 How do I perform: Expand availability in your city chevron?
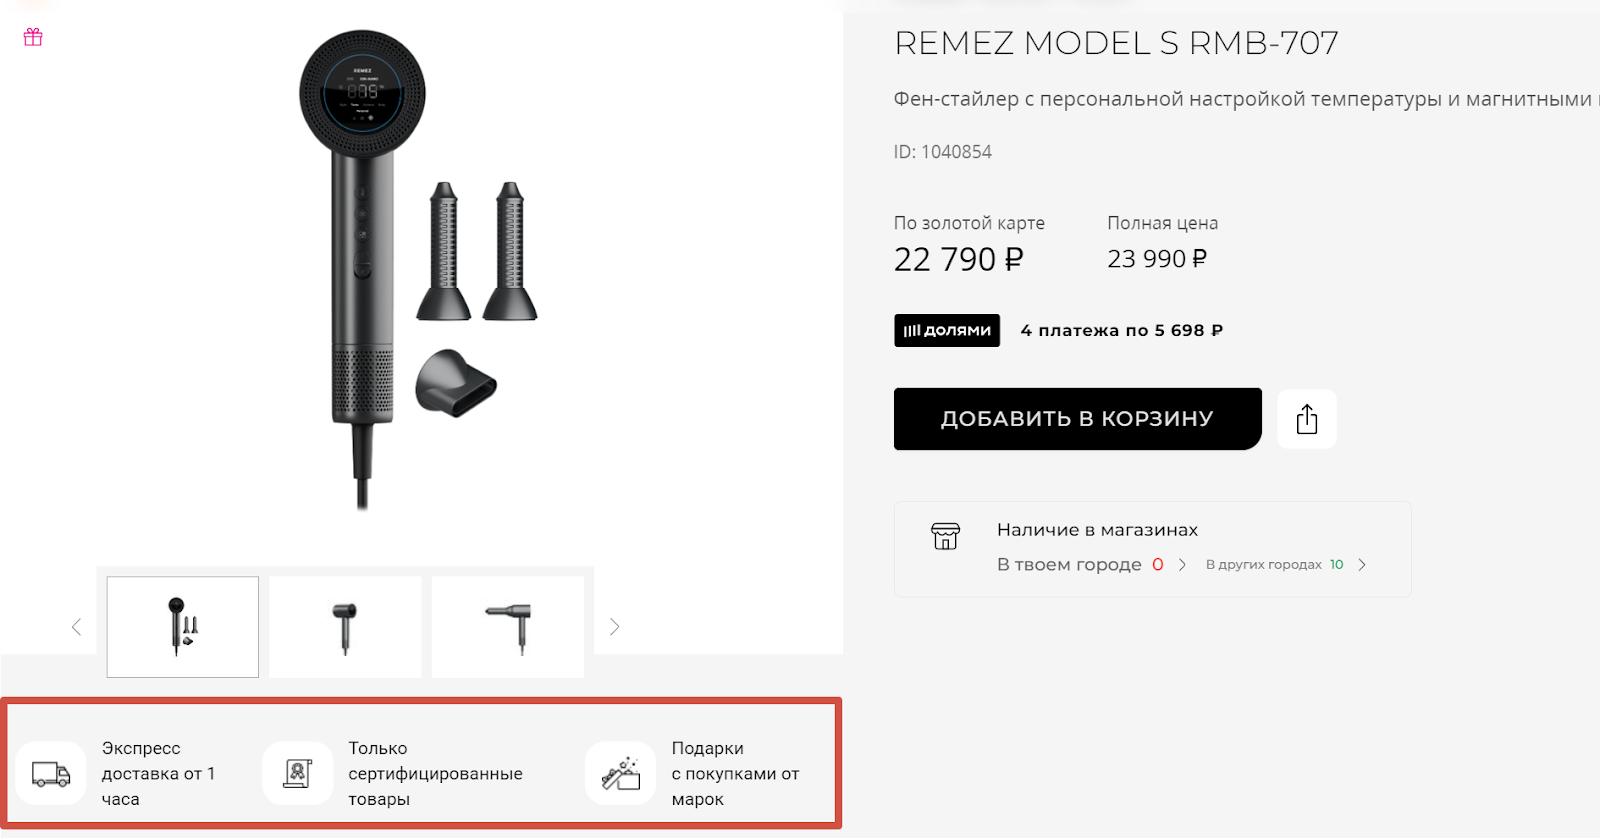1182,565
